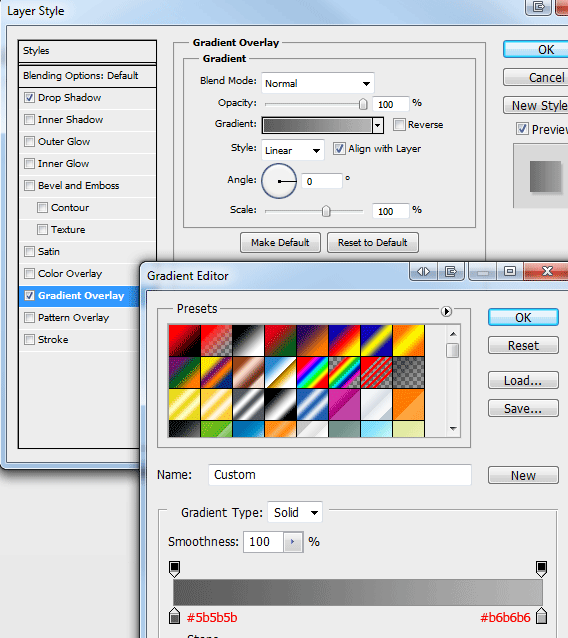Click Cancel in the Layer Style dialog

(535, 77)
